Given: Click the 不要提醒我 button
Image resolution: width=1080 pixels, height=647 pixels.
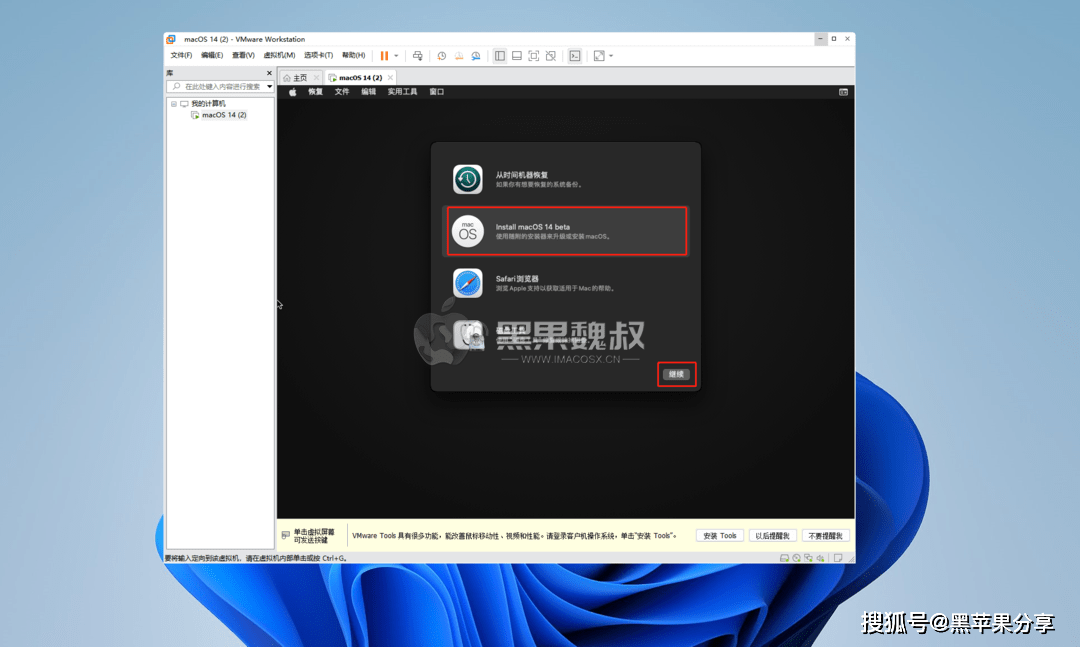Looking at the screenshot, I should click(x=826, y=536).
